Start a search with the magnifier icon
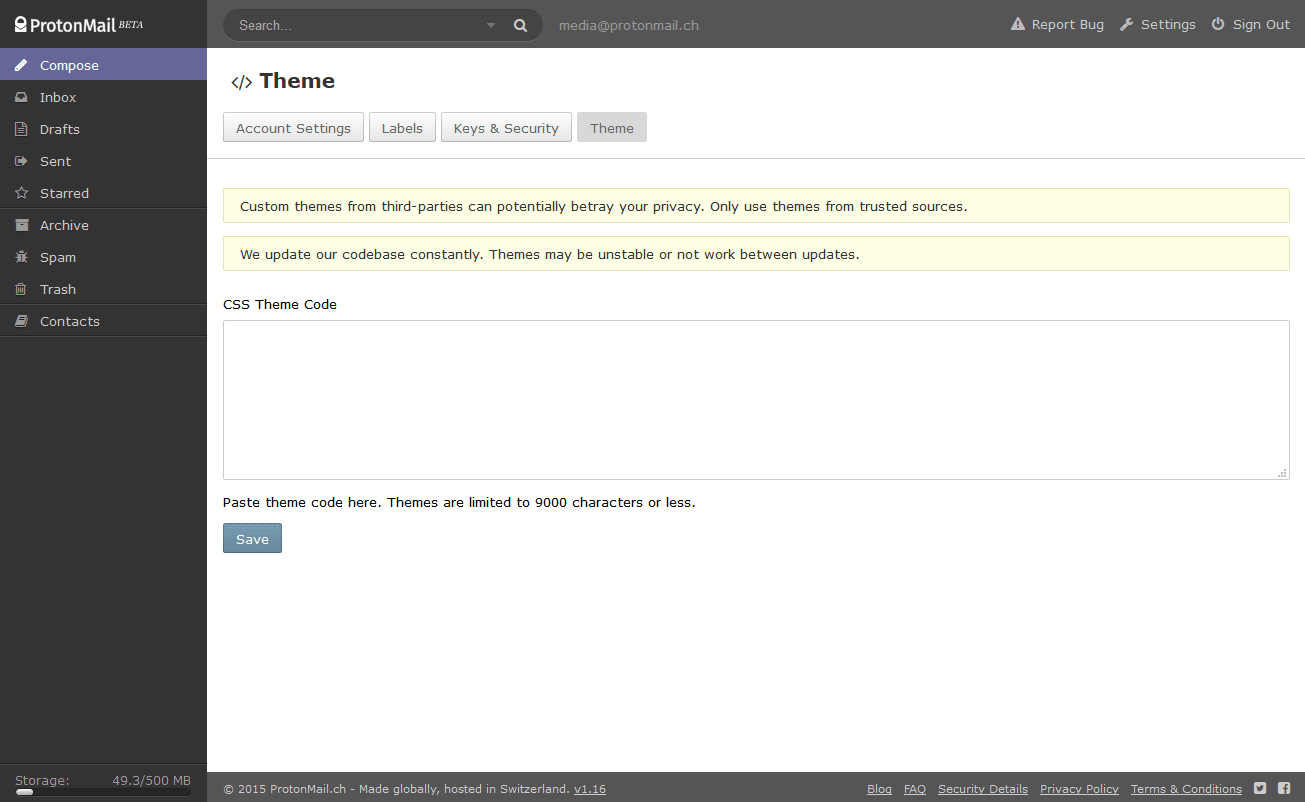 pos(520,24)
